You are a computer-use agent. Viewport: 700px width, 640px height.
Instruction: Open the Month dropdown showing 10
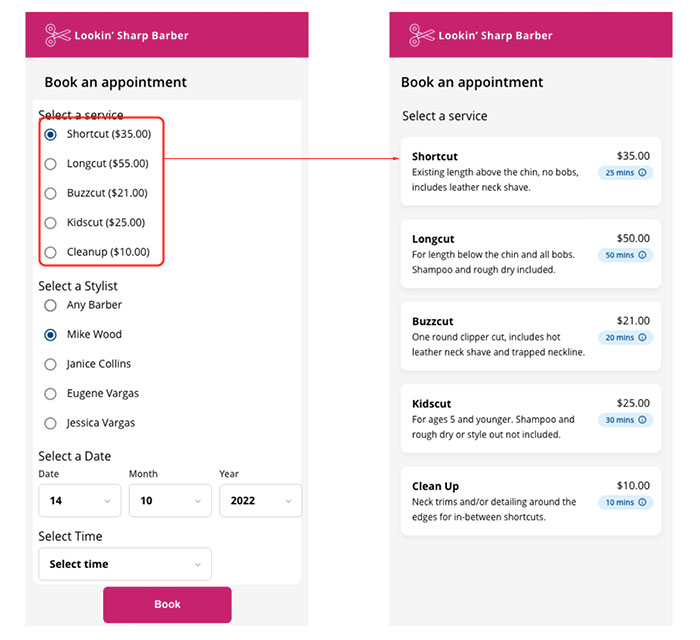[170, 501]
